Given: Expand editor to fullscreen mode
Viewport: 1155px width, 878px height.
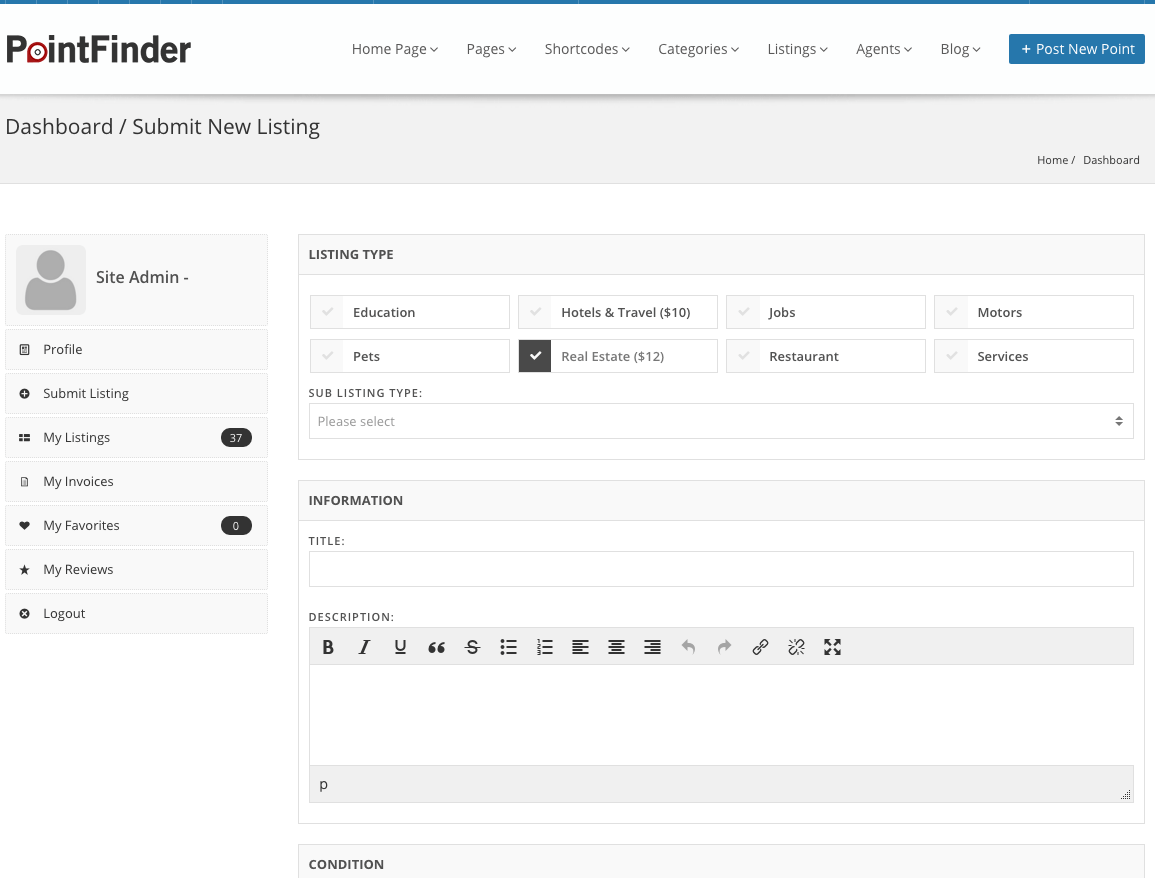Looking at the screenshot, I should [832, 647].
